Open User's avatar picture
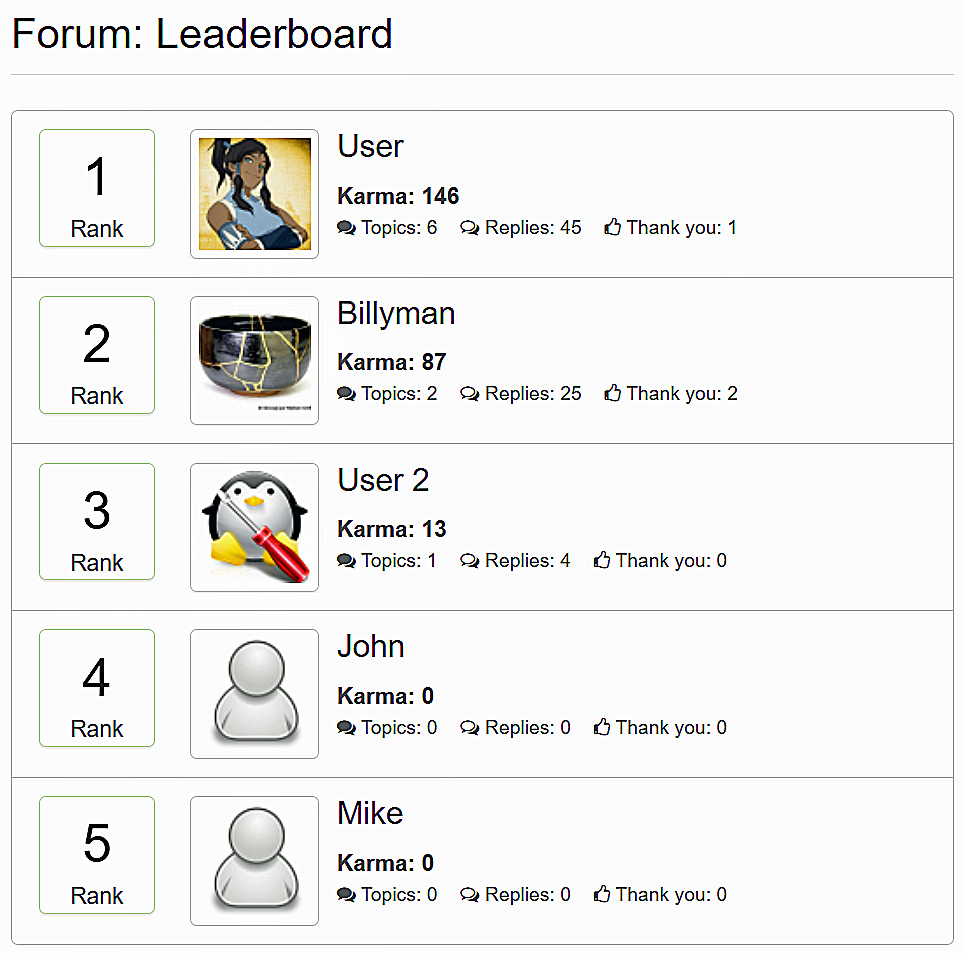Screen dimensions: 963x953 tap(254, 194)
